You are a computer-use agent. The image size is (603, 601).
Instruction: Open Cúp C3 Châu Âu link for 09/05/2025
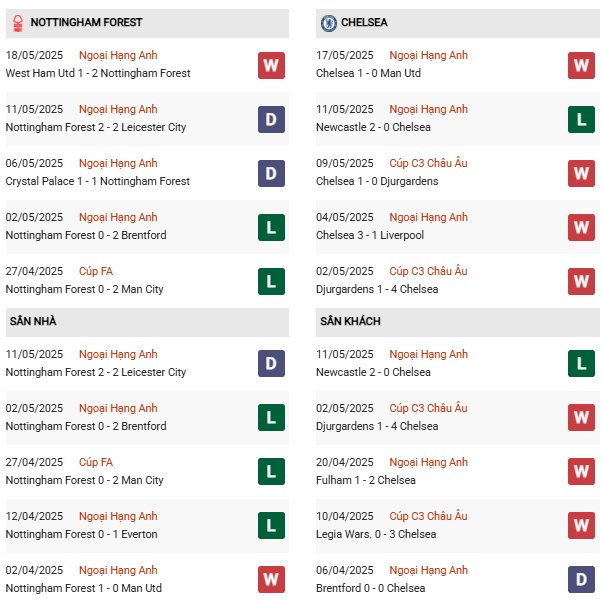click(x=428, y=163)
